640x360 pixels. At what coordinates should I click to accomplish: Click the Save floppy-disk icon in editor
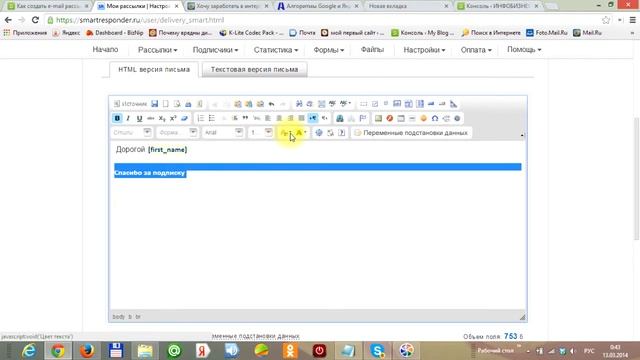tap(155, 104)
